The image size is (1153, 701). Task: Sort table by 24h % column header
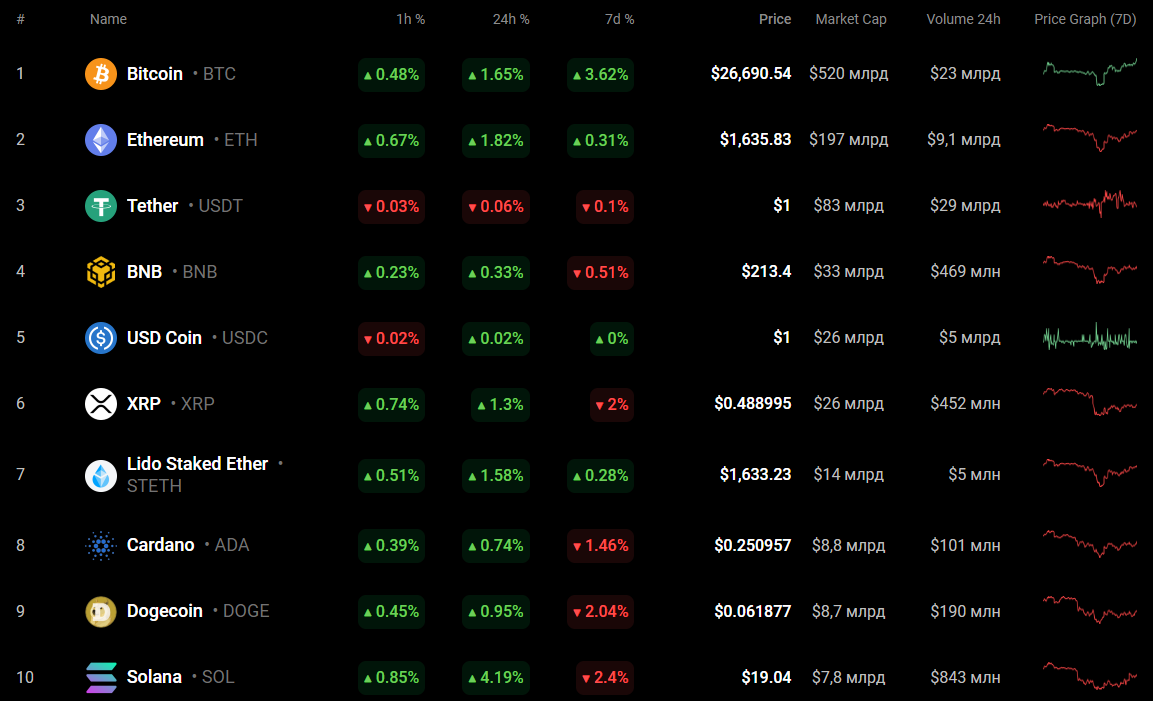(510, 19)
